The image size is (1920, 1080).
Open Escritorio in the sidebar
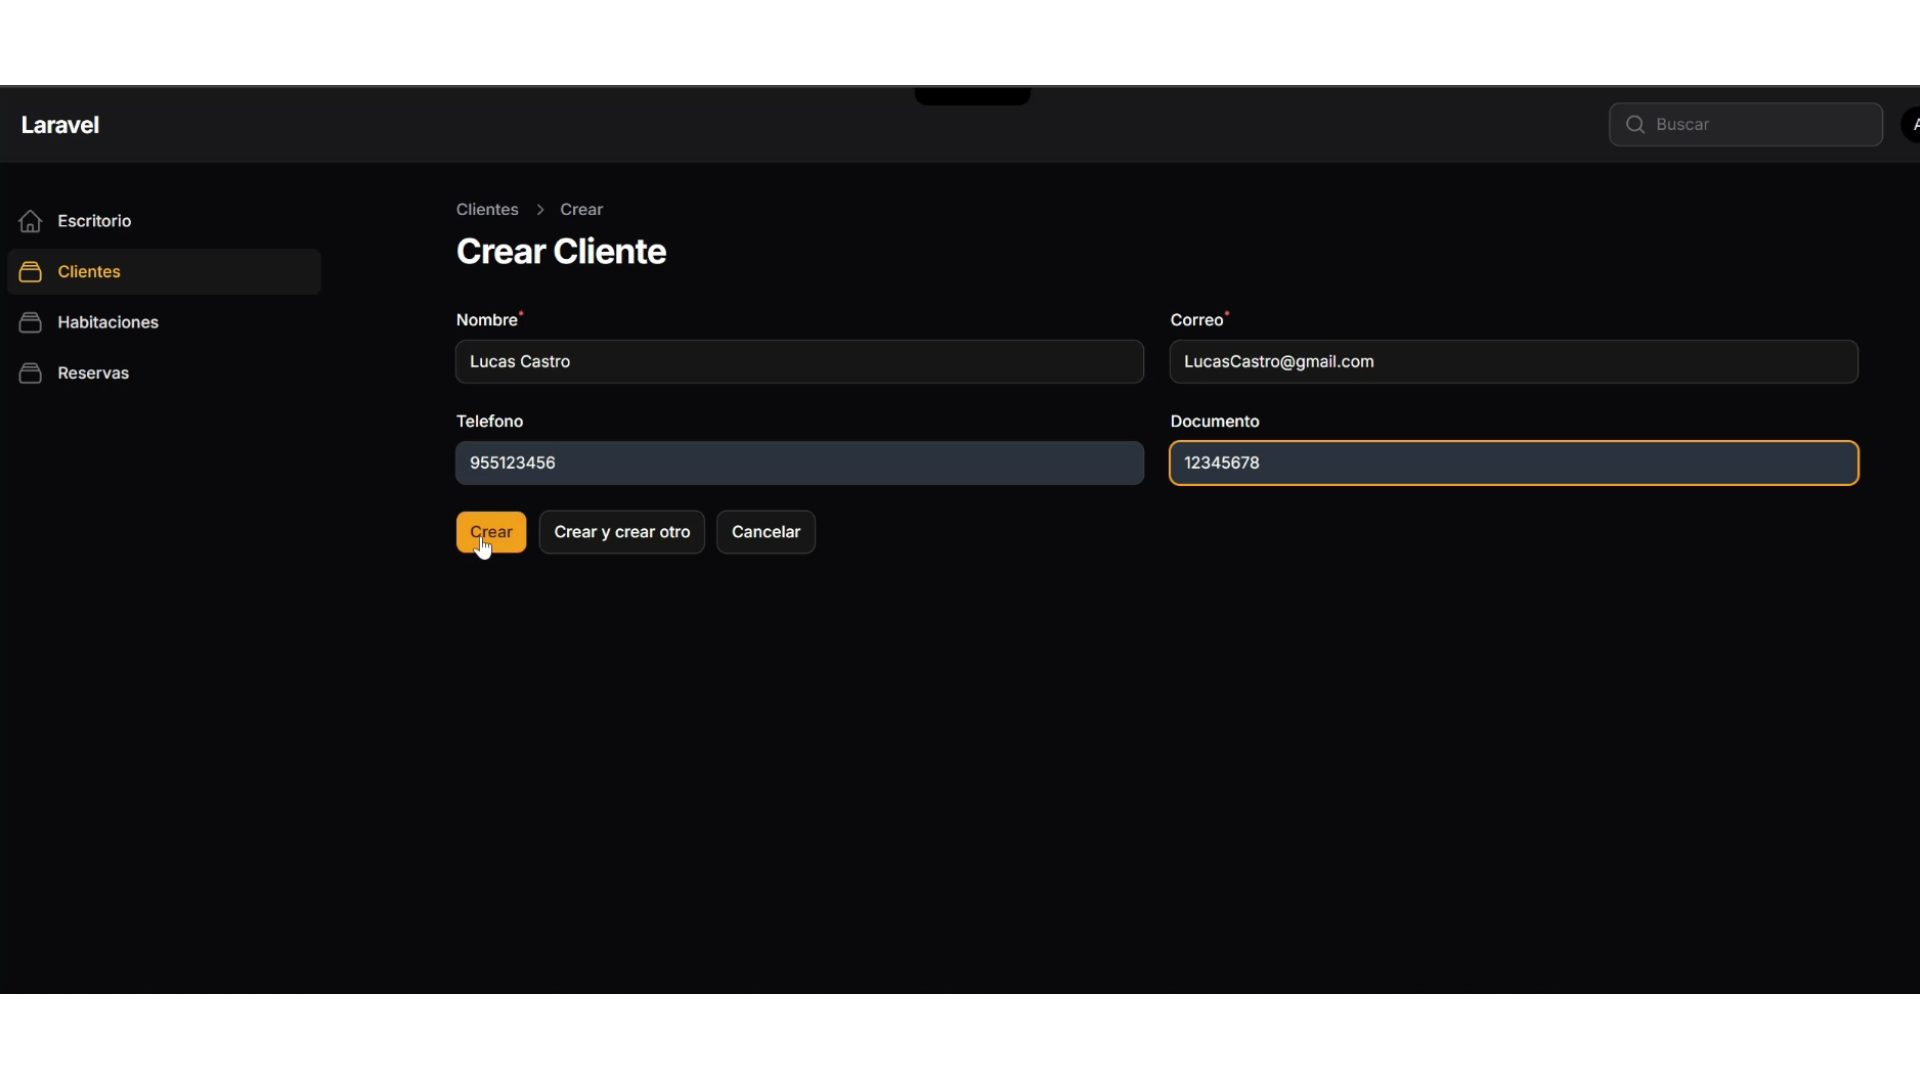tap(94, 221)
